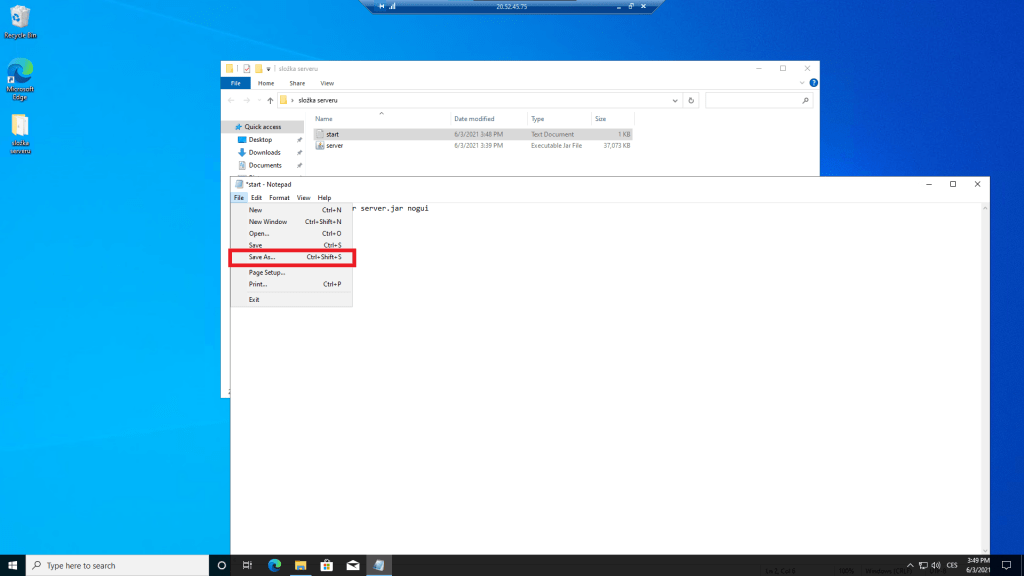
Task: Go up one folder level in Explorer
Action: [x=270, y=100]
